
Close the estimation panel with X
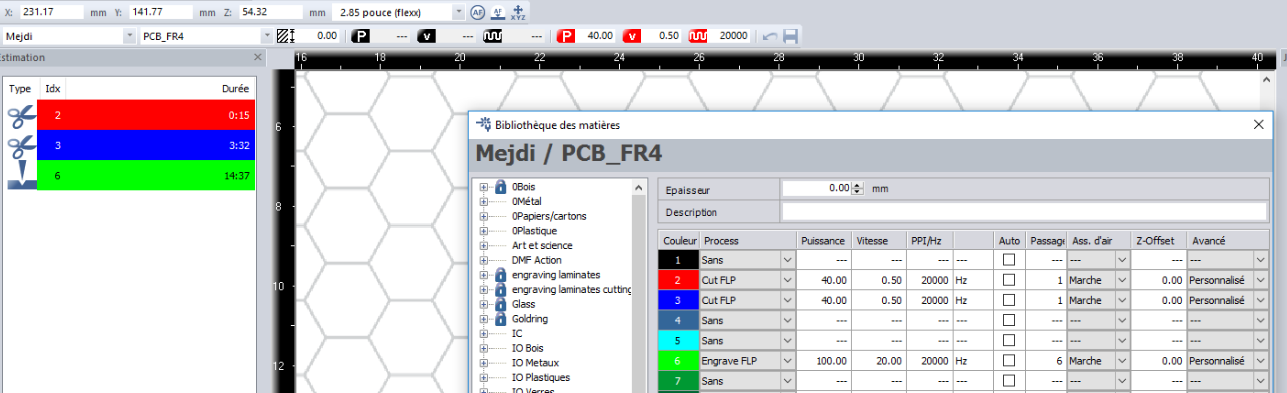point(257,58)
